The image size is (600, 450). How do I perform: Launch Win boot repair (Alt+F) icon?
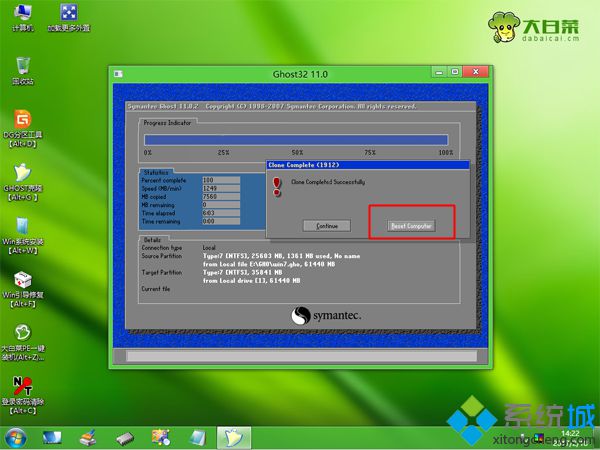tap(23, 290)
